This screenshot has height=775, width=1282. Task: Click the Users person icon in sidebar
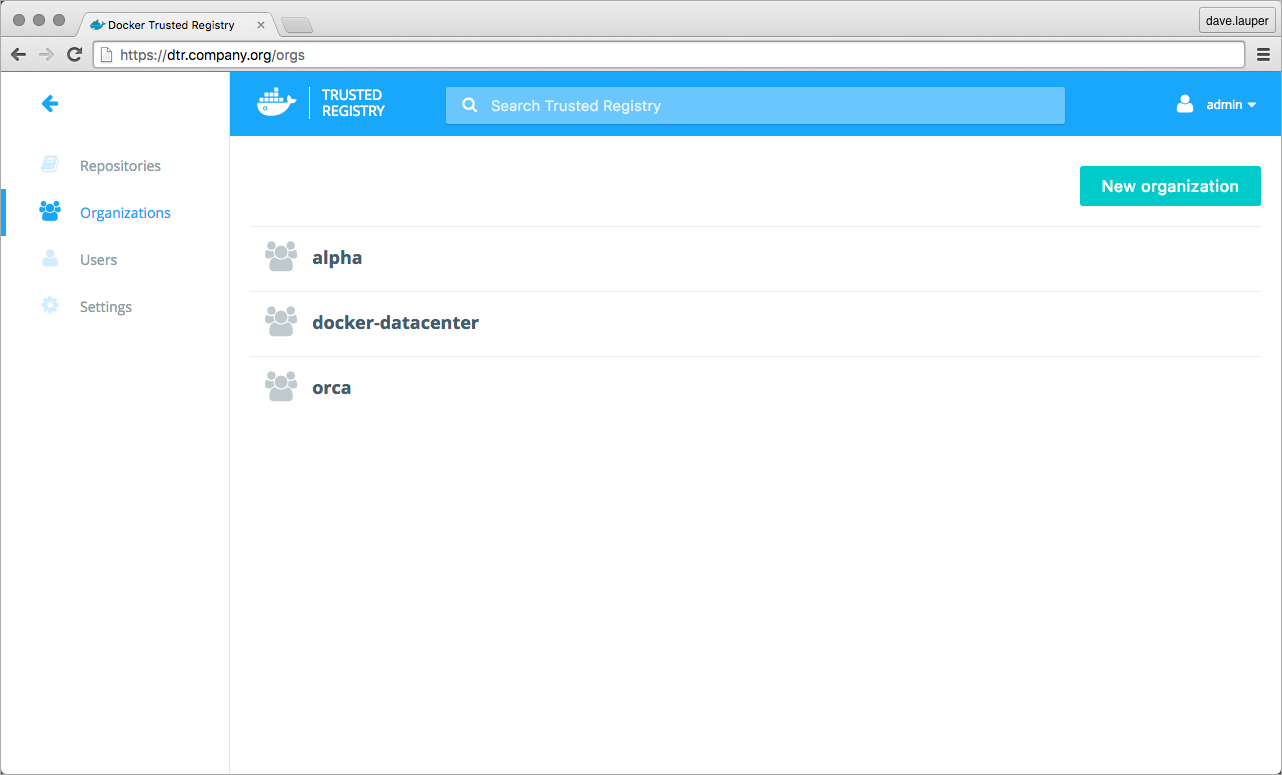pyautogui.click(x=50, y=259)
